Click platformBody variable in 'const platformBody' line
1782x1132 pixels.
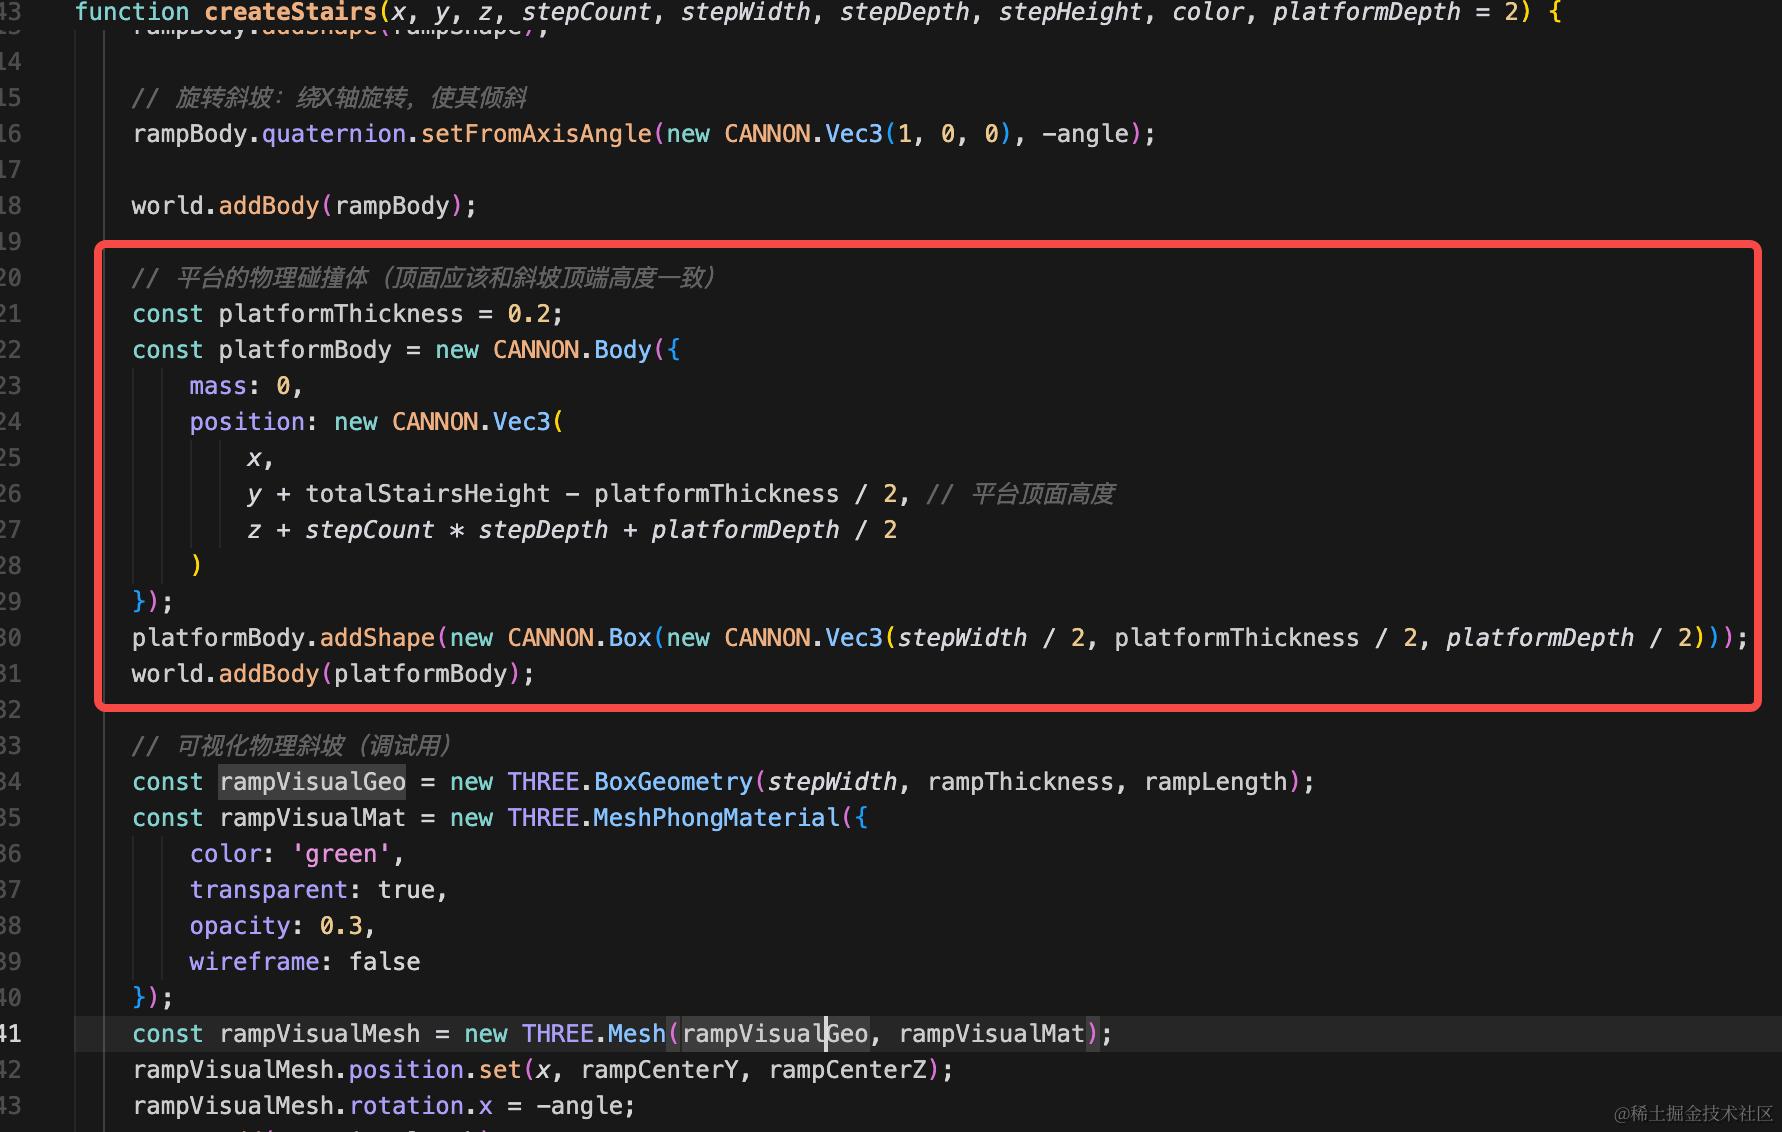pos(305,350)
